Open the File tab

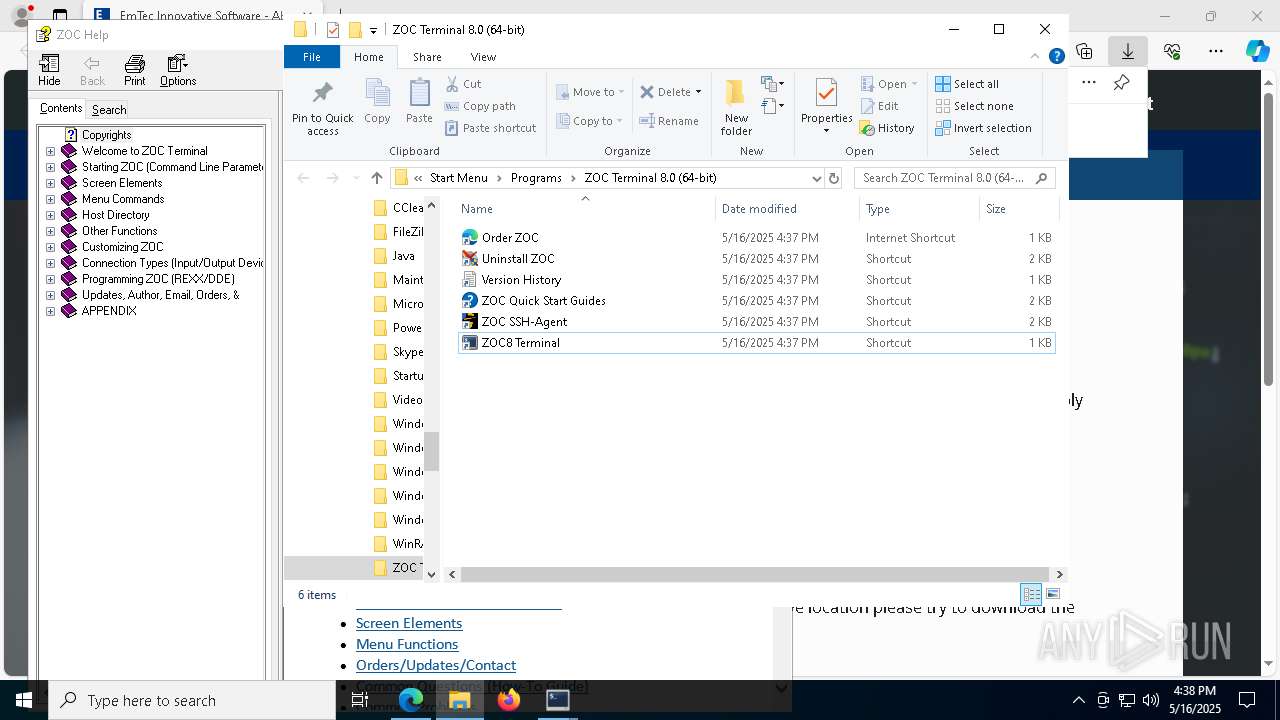tap(312, 57)
